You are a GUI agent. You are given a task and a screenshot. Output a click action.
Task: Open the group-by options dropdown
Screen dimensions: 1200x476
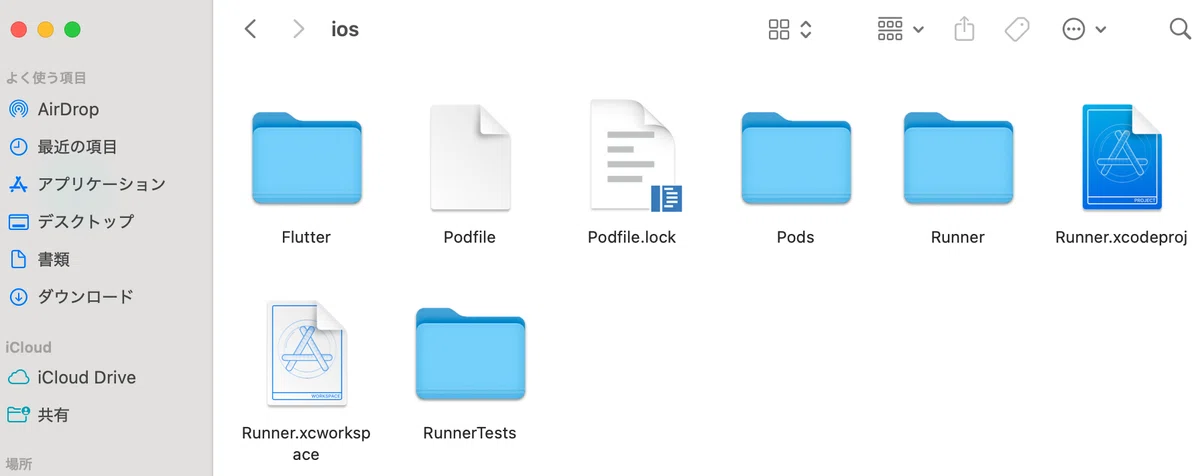(900, 29)
